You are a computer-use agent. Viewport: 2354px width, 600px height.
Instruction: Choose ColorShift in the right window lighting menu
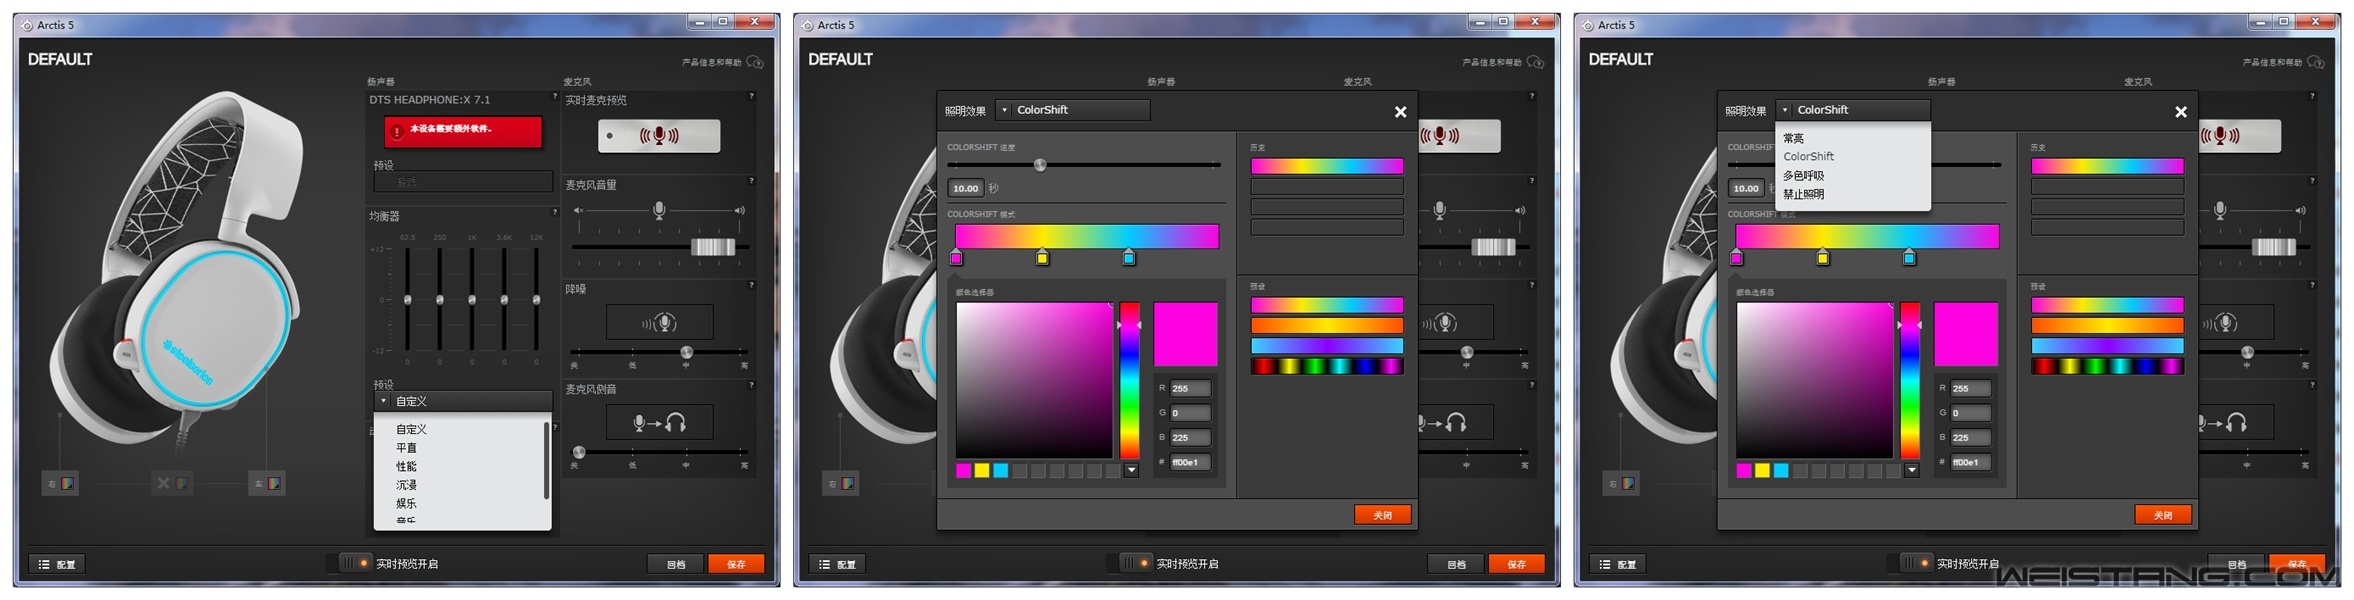1808,157
